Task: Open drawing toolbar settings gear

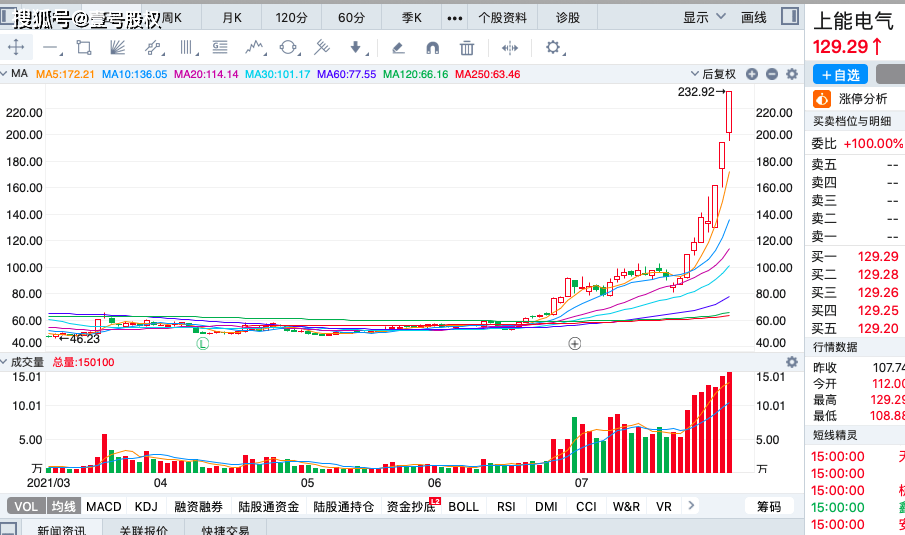Action: coord(553,47)
